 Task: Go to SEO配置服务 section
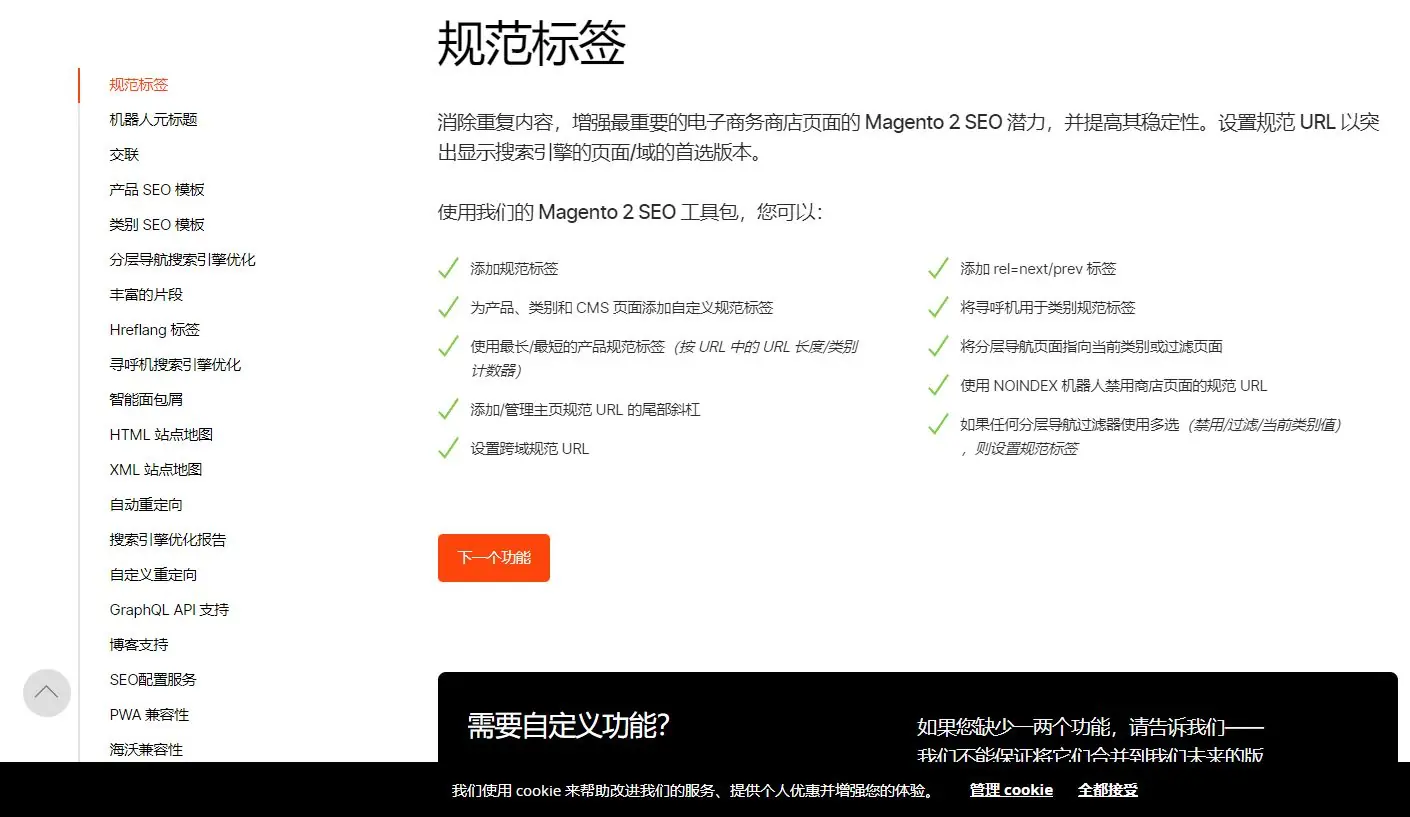point(153,680)
